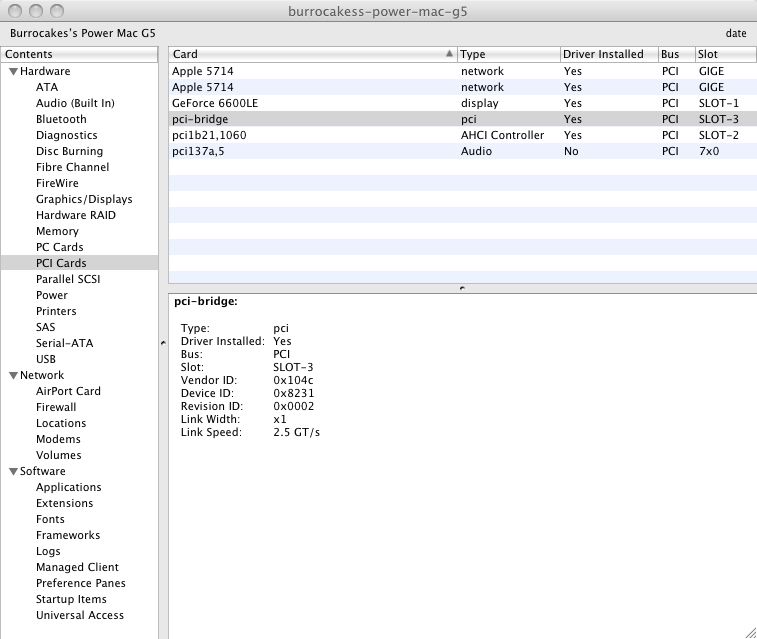Screen dimensions: 757x639
Task: Open Startup Items in sidebar
Action: (x=73, y=599)
